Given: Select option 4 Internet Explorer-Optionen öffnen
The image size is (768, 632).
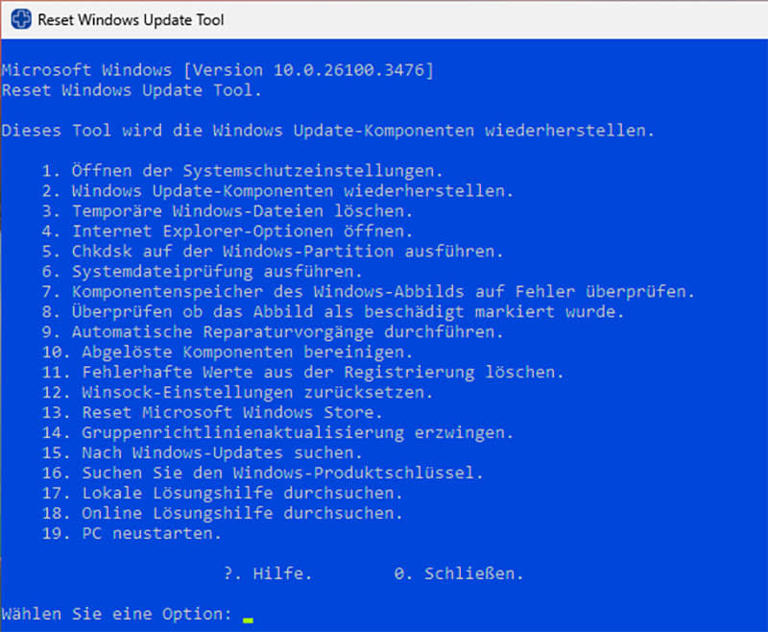Looking at the screenshot, I should (x=227, y=231).
